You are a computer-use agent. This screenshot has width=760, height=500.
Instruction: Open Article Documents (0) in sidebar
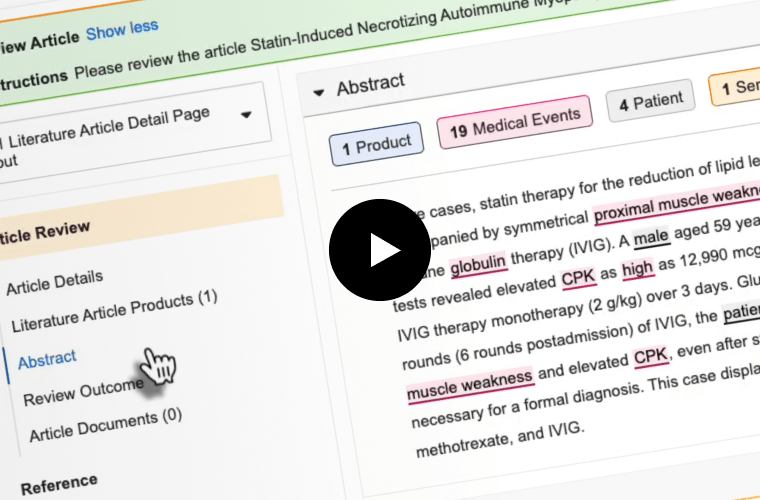click(x=105, y=423)
